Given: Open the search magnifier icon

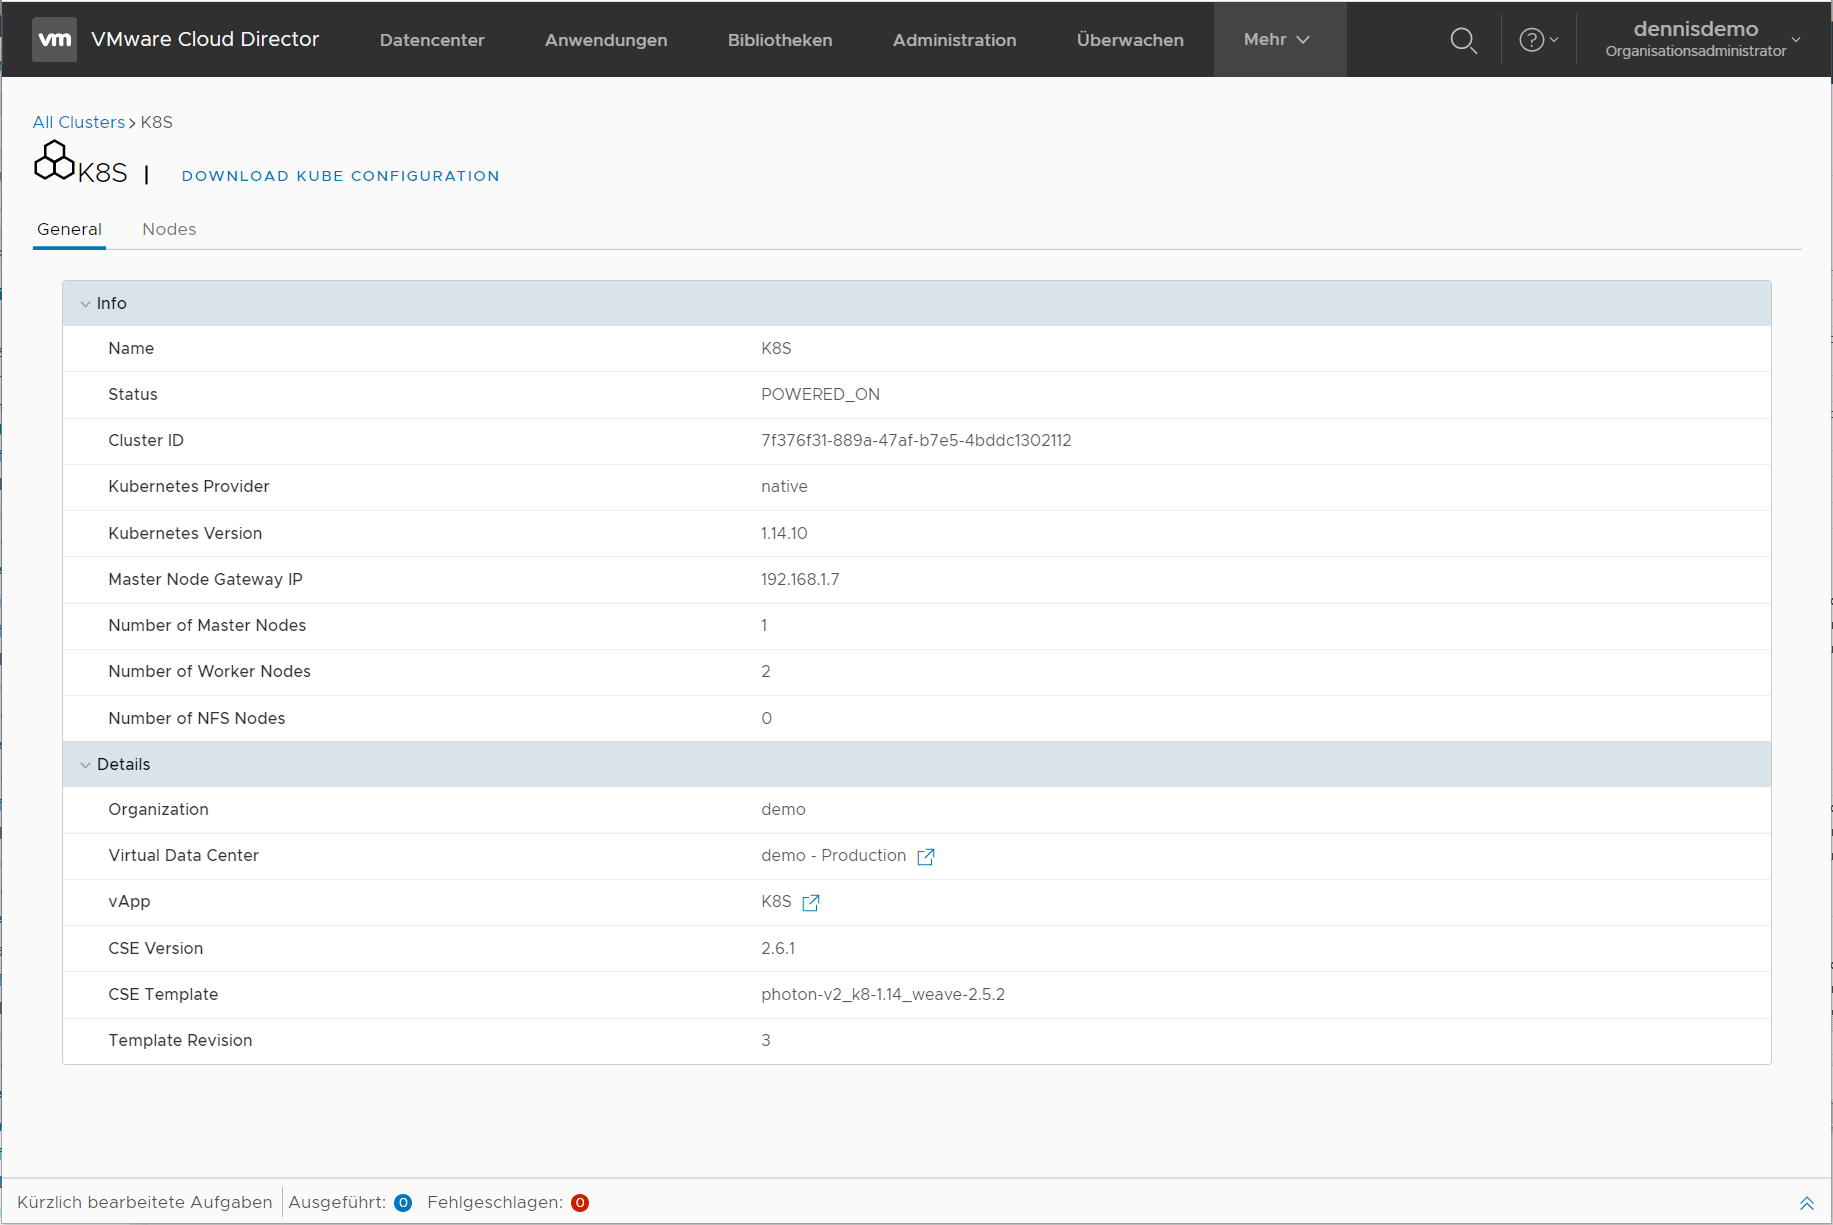Looking at the screenshot, I should pyautogui.click(x=1463, y=40).
